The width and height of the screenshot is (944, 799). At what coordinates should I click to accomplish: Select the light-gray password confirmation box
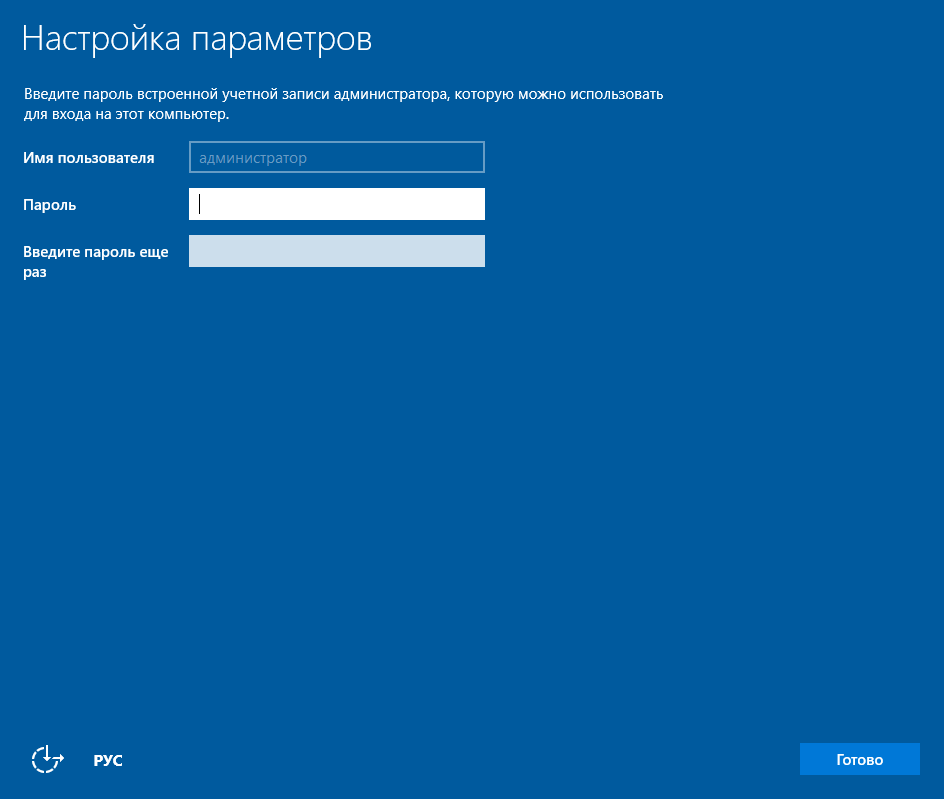click(x=337, y=251)
